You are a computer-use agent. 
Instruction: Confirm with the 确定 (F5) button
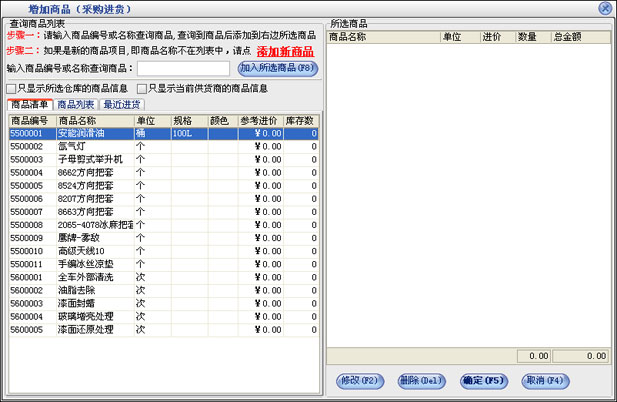485,380
